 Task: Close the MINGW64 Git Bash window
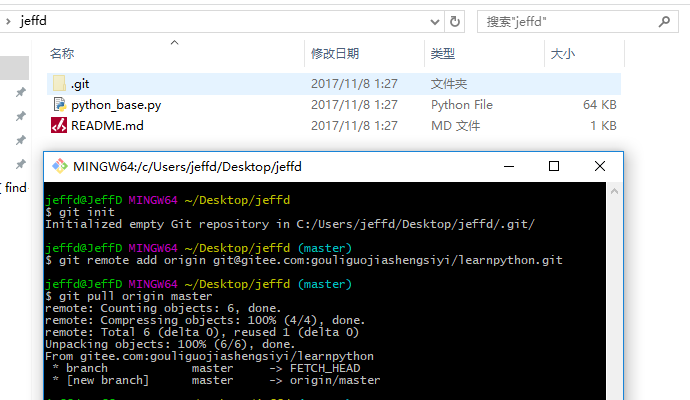point(600,166)
